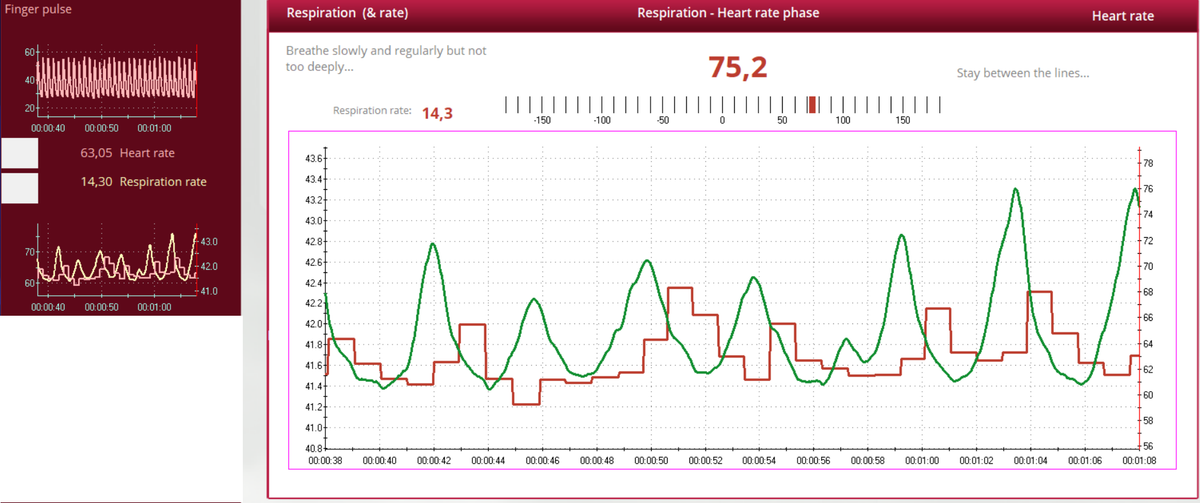Viewport: 1200px width, 503px height.
Task: Click the 14,30 respiration rate value
Action: (x=96, y=182)
